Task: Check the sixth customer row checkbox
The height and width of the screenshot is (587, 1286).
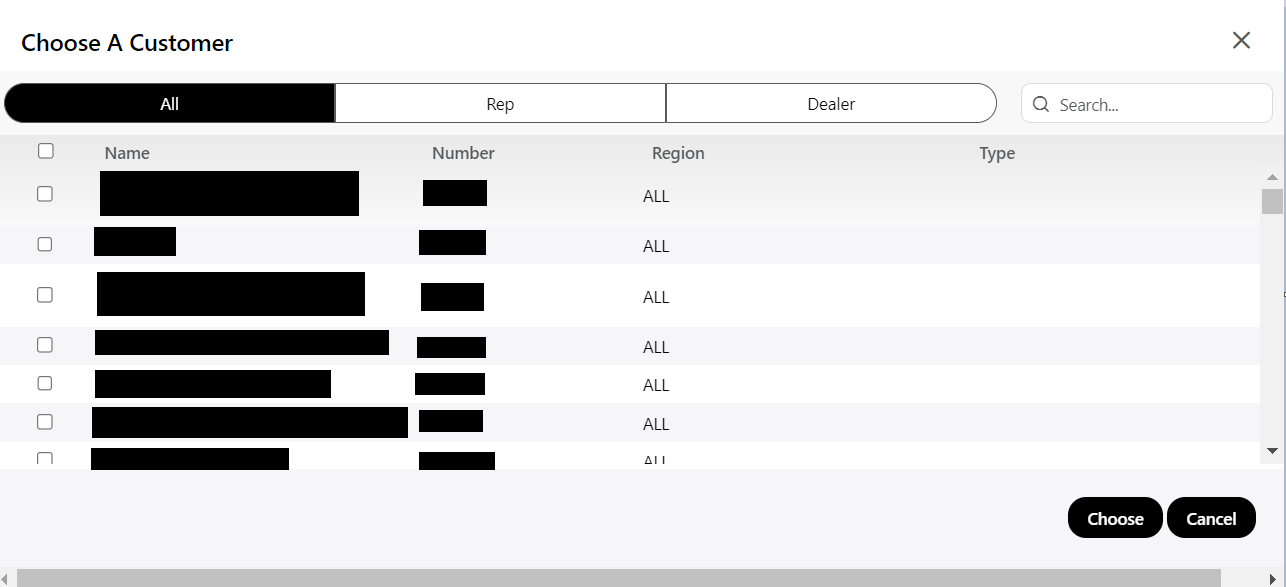Action: coord(45,422)
